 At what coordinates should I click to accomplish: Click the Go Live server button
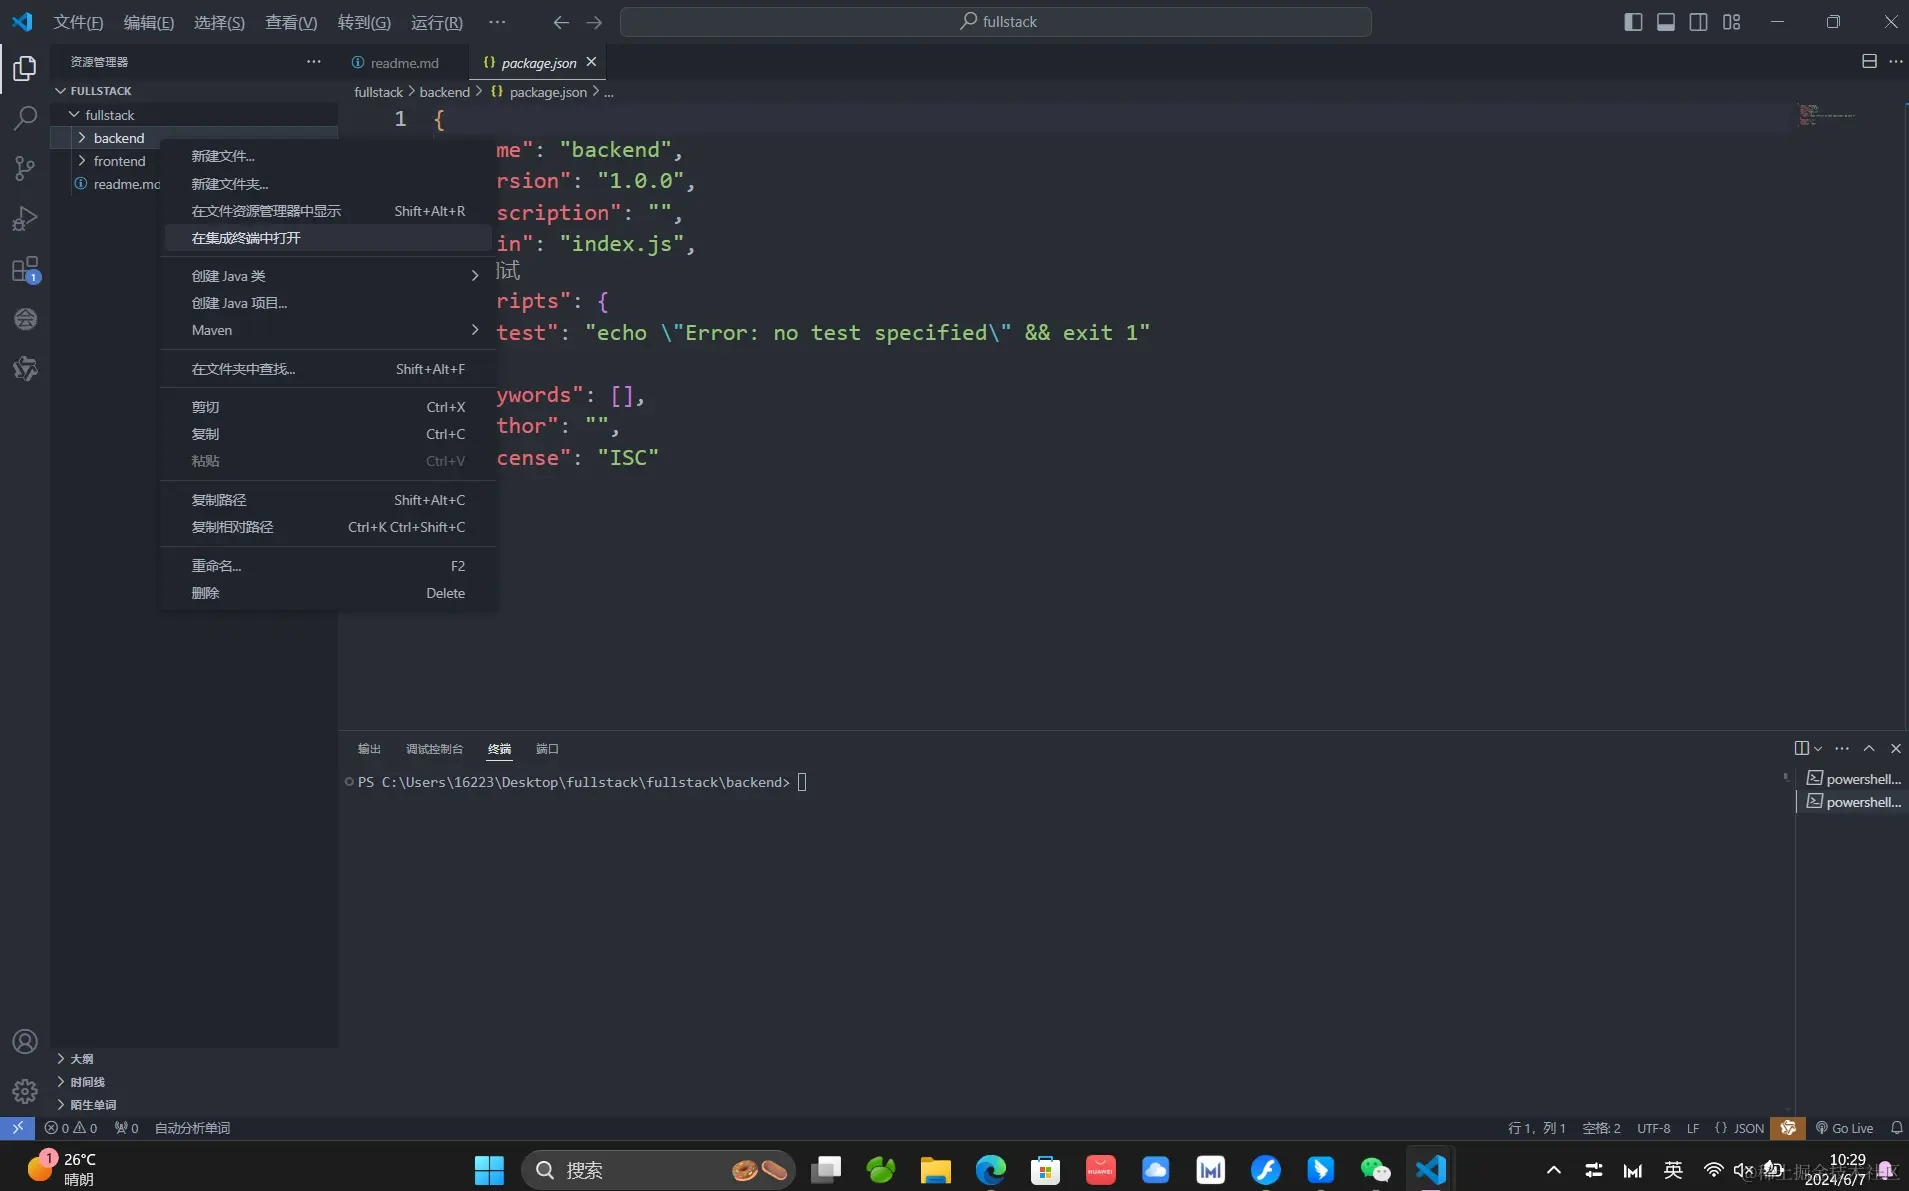click(1844, 1128)
